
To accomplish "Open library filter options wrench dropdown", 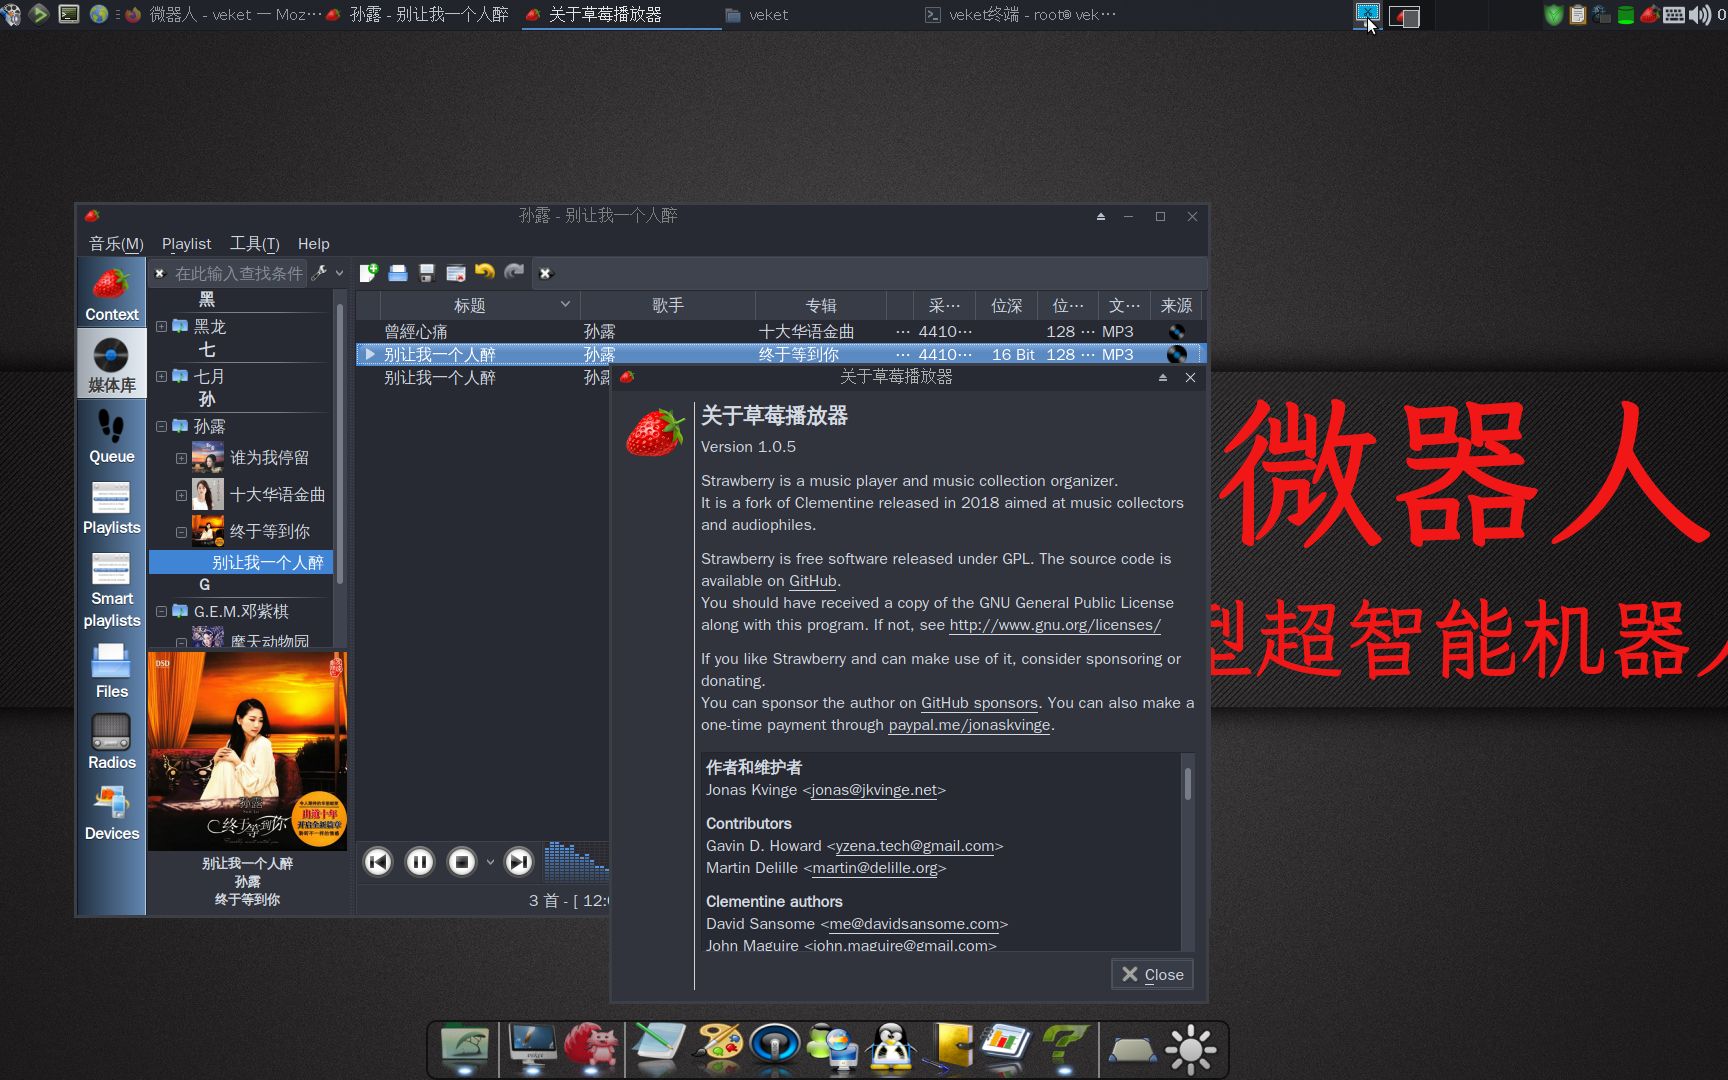I will (327, 272).
